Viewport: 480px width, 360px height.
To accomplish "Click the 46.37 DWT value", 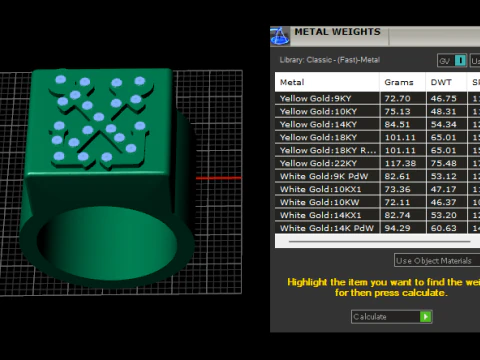I will click(x=443, y=203).
